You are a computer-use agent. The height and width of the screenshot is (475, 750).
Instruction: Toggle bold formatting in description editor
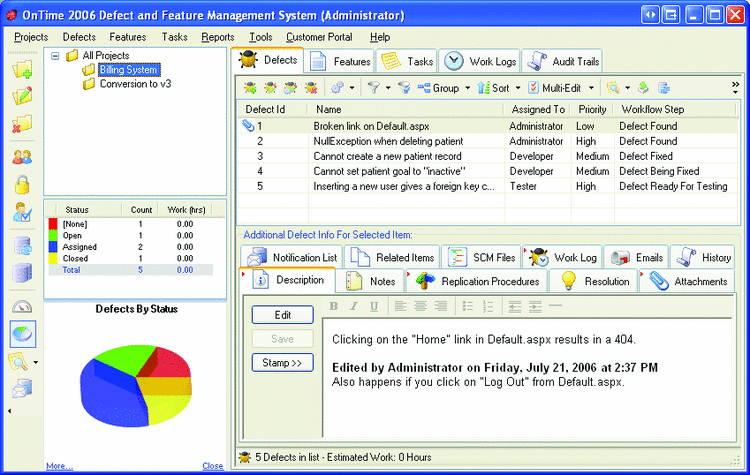(334, 306)
